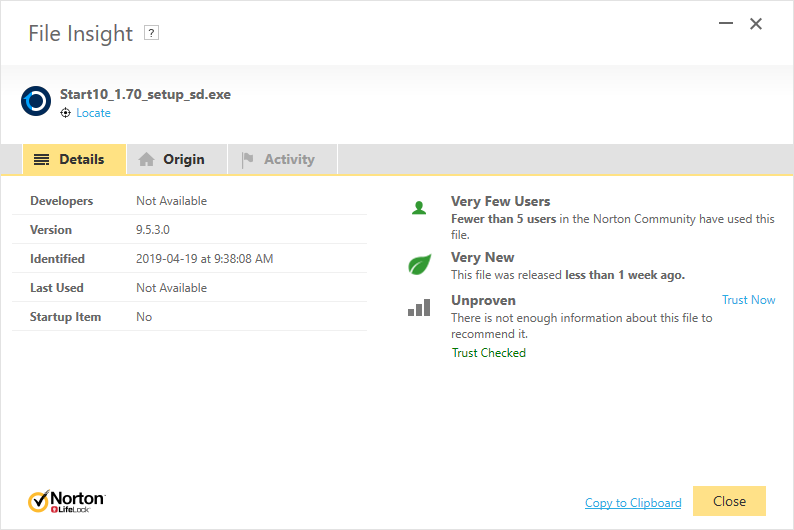Click the Trust Checked status text
Viewport: 794px width, 530px height.
[489, 353]
